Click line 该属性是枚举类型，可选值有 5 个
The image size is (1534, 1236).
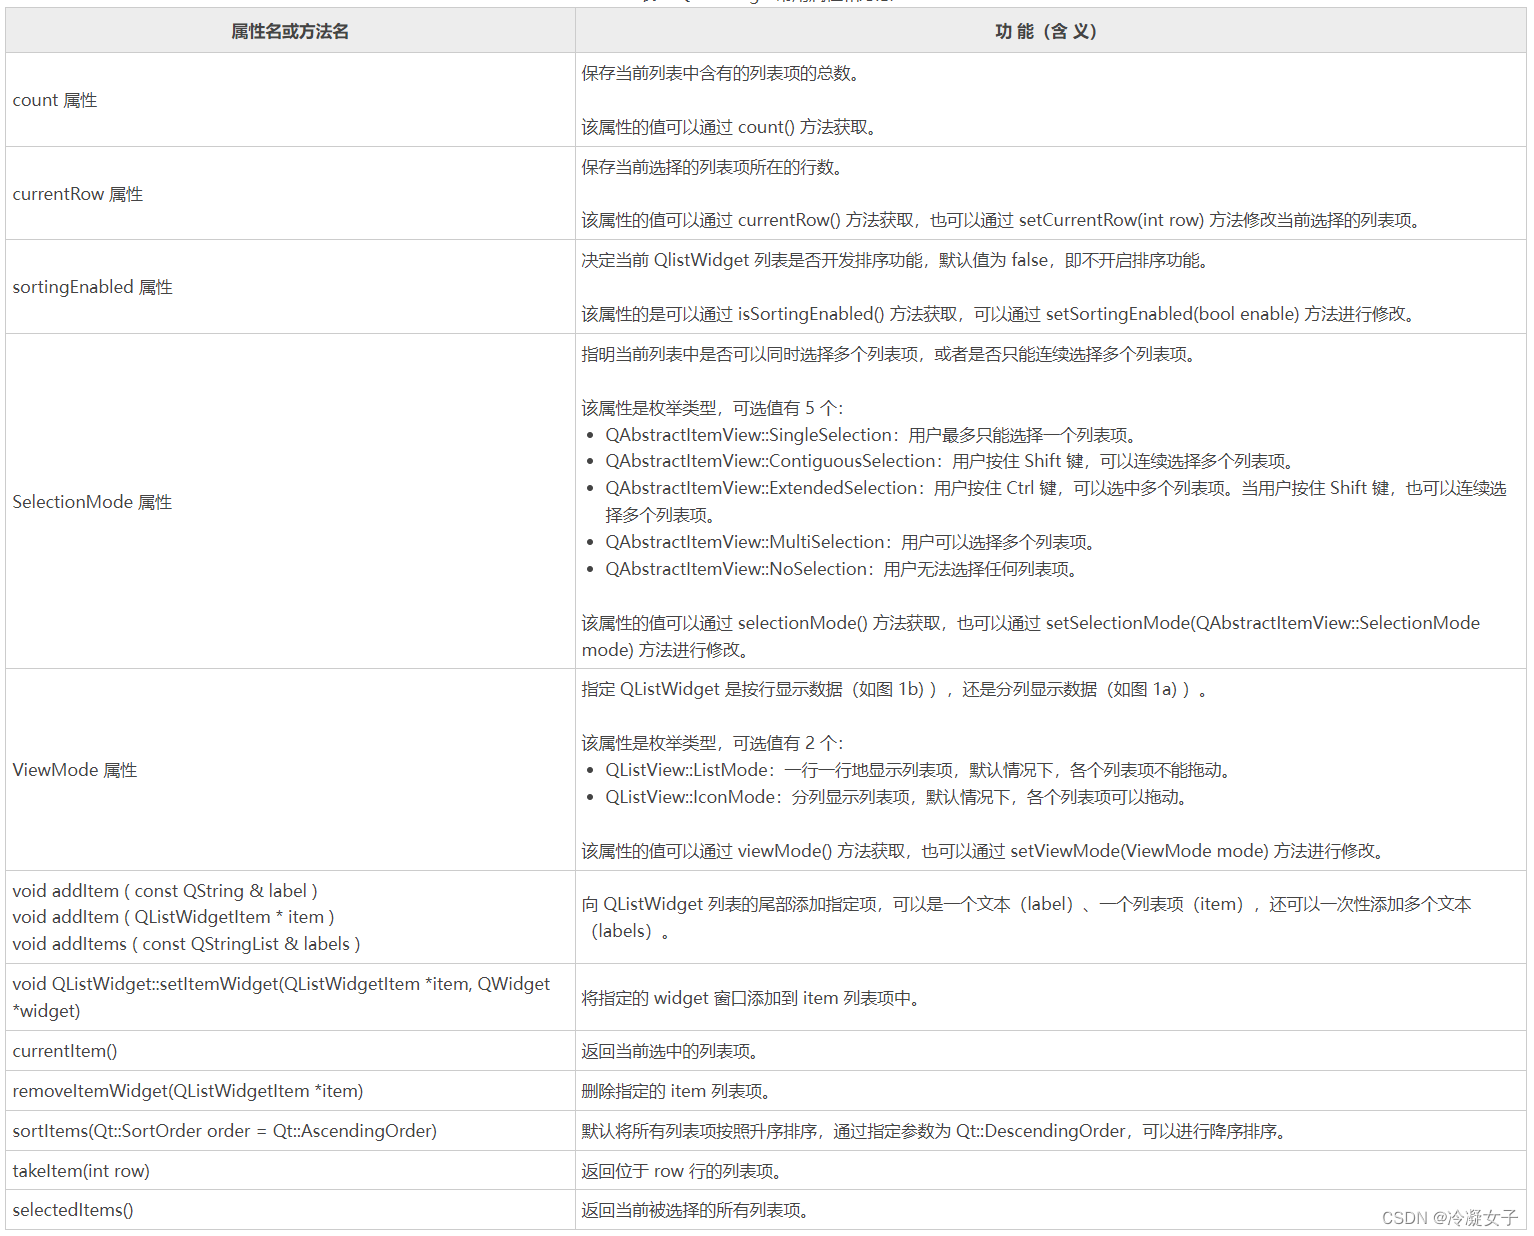[x=713, y=408]
